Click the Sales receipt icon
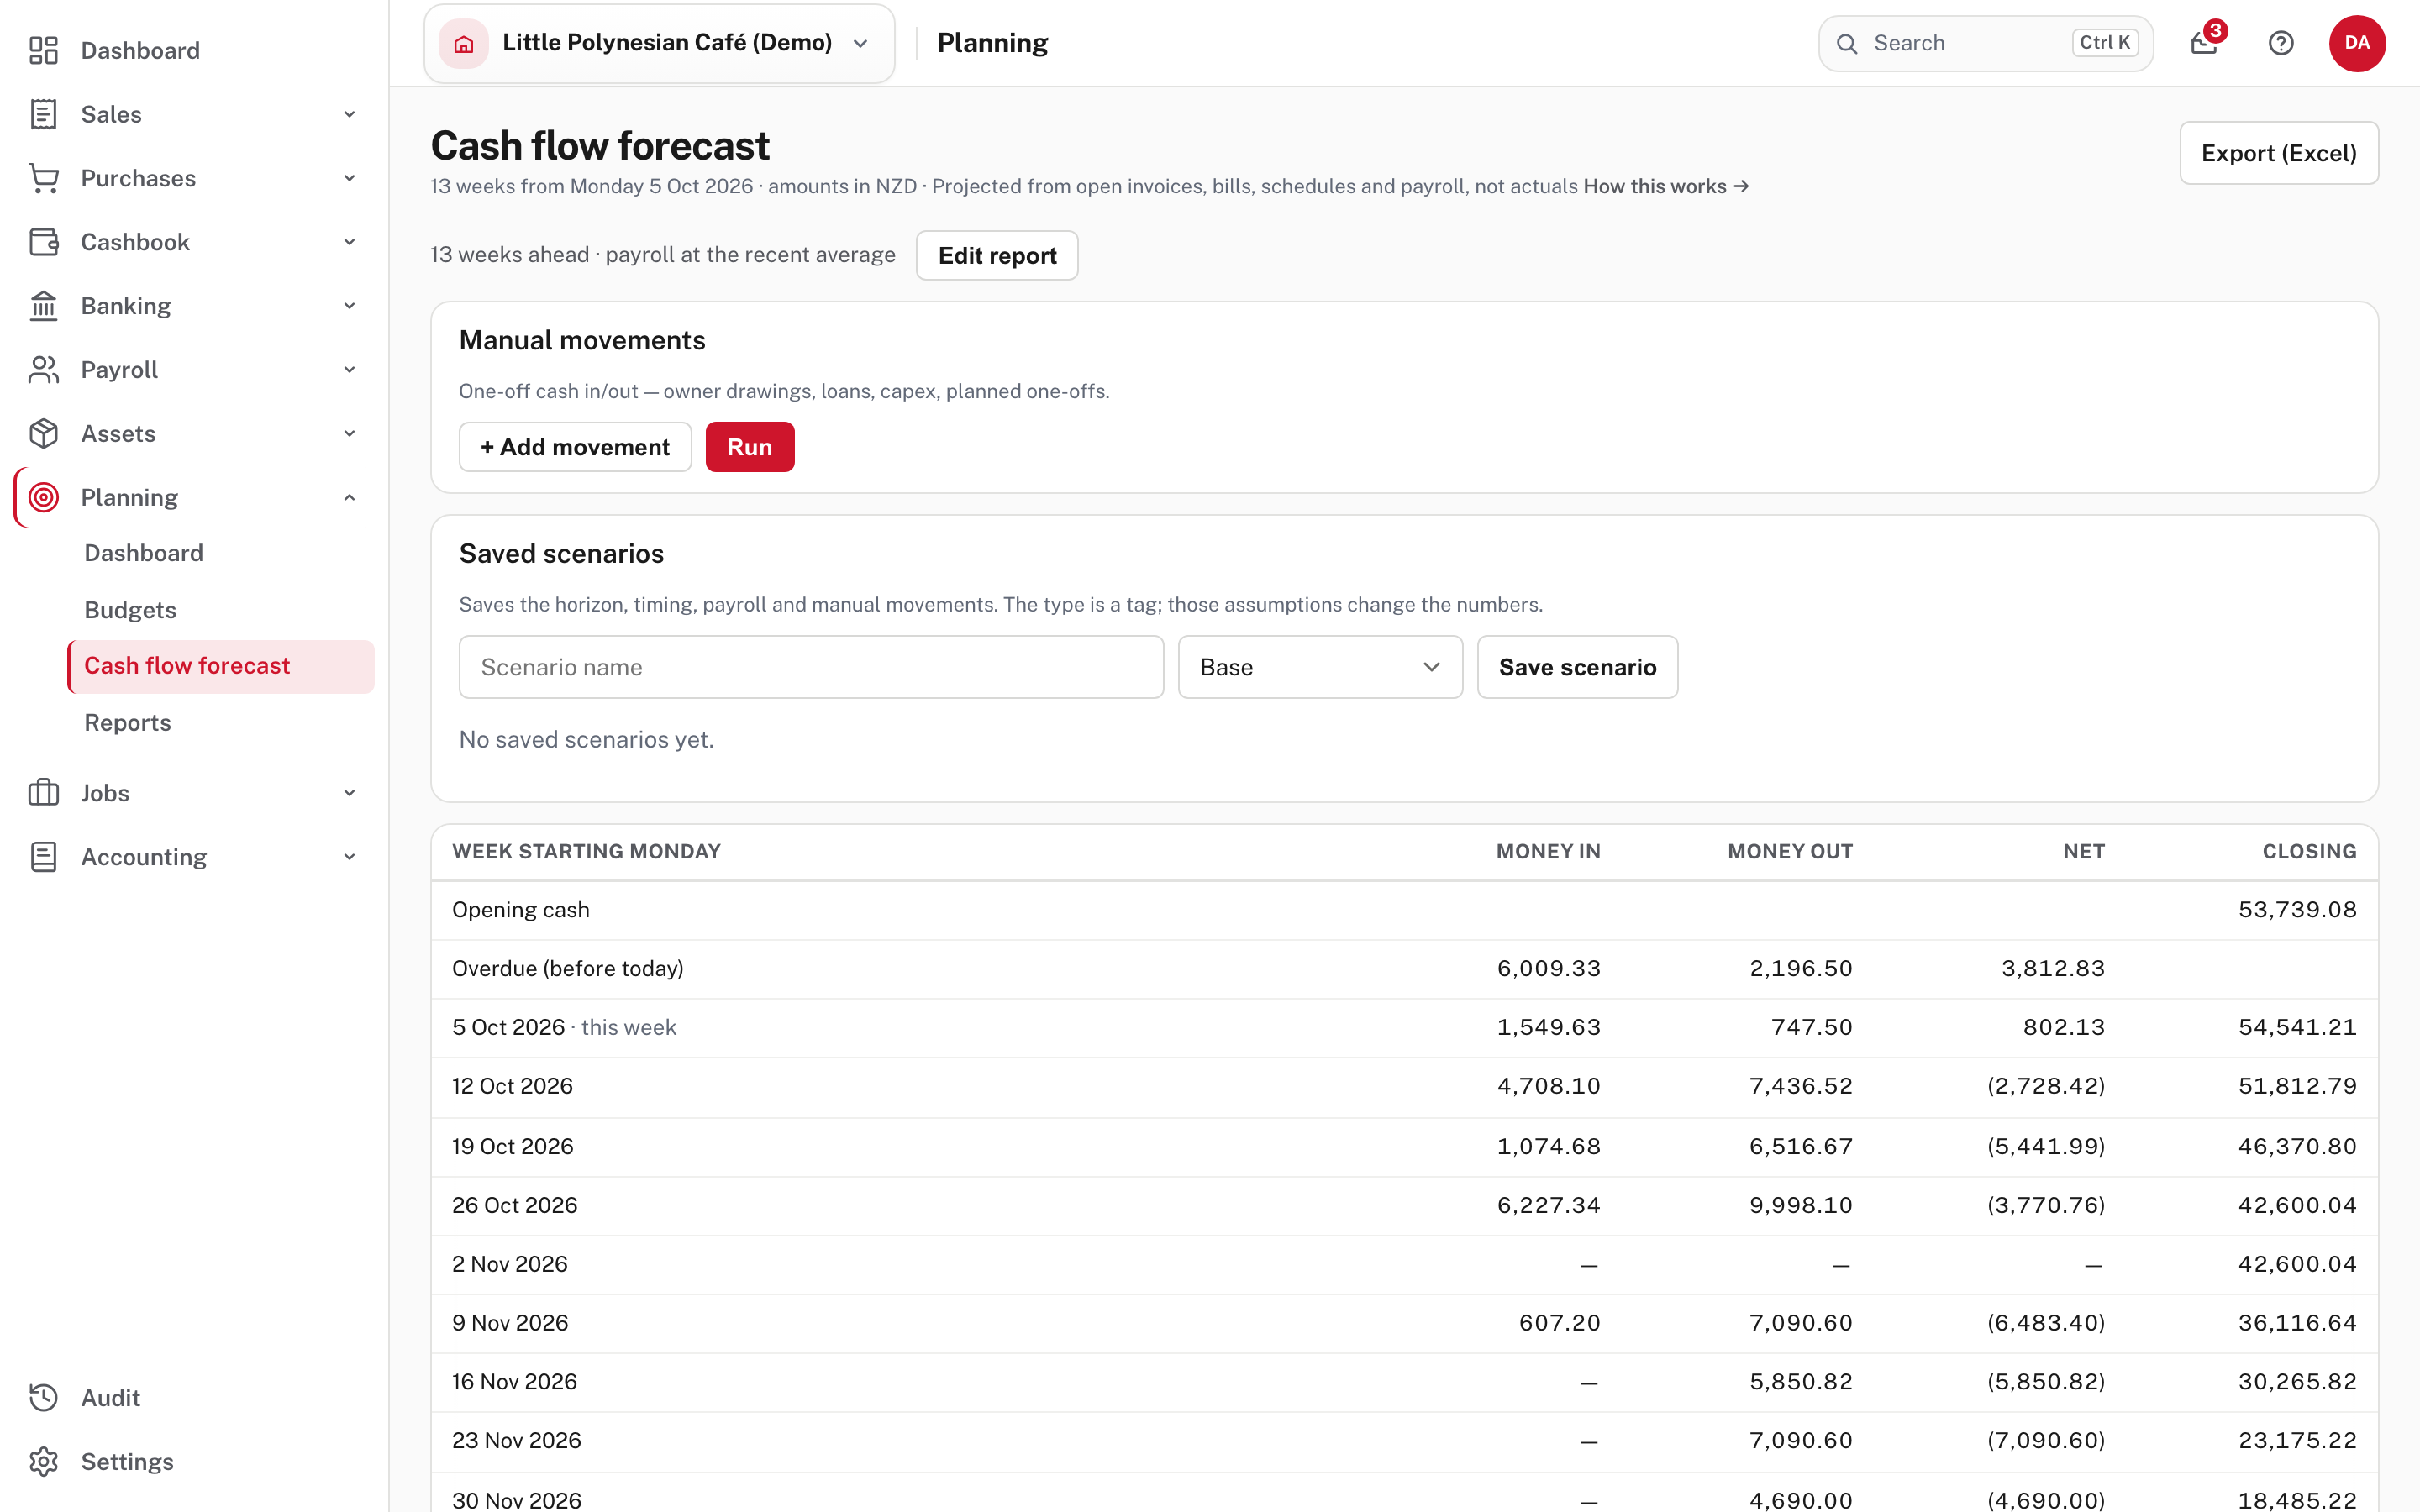Screen dimensions: 2420x1512 [x=43, y=114]
